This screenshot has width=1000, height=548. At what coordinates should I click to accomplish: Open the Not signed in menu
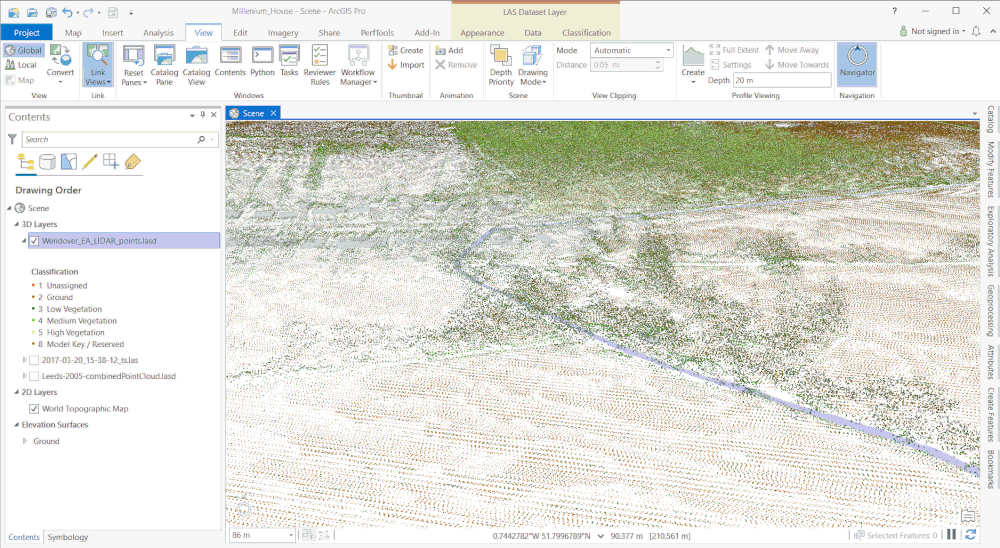[x=932, y=31]
